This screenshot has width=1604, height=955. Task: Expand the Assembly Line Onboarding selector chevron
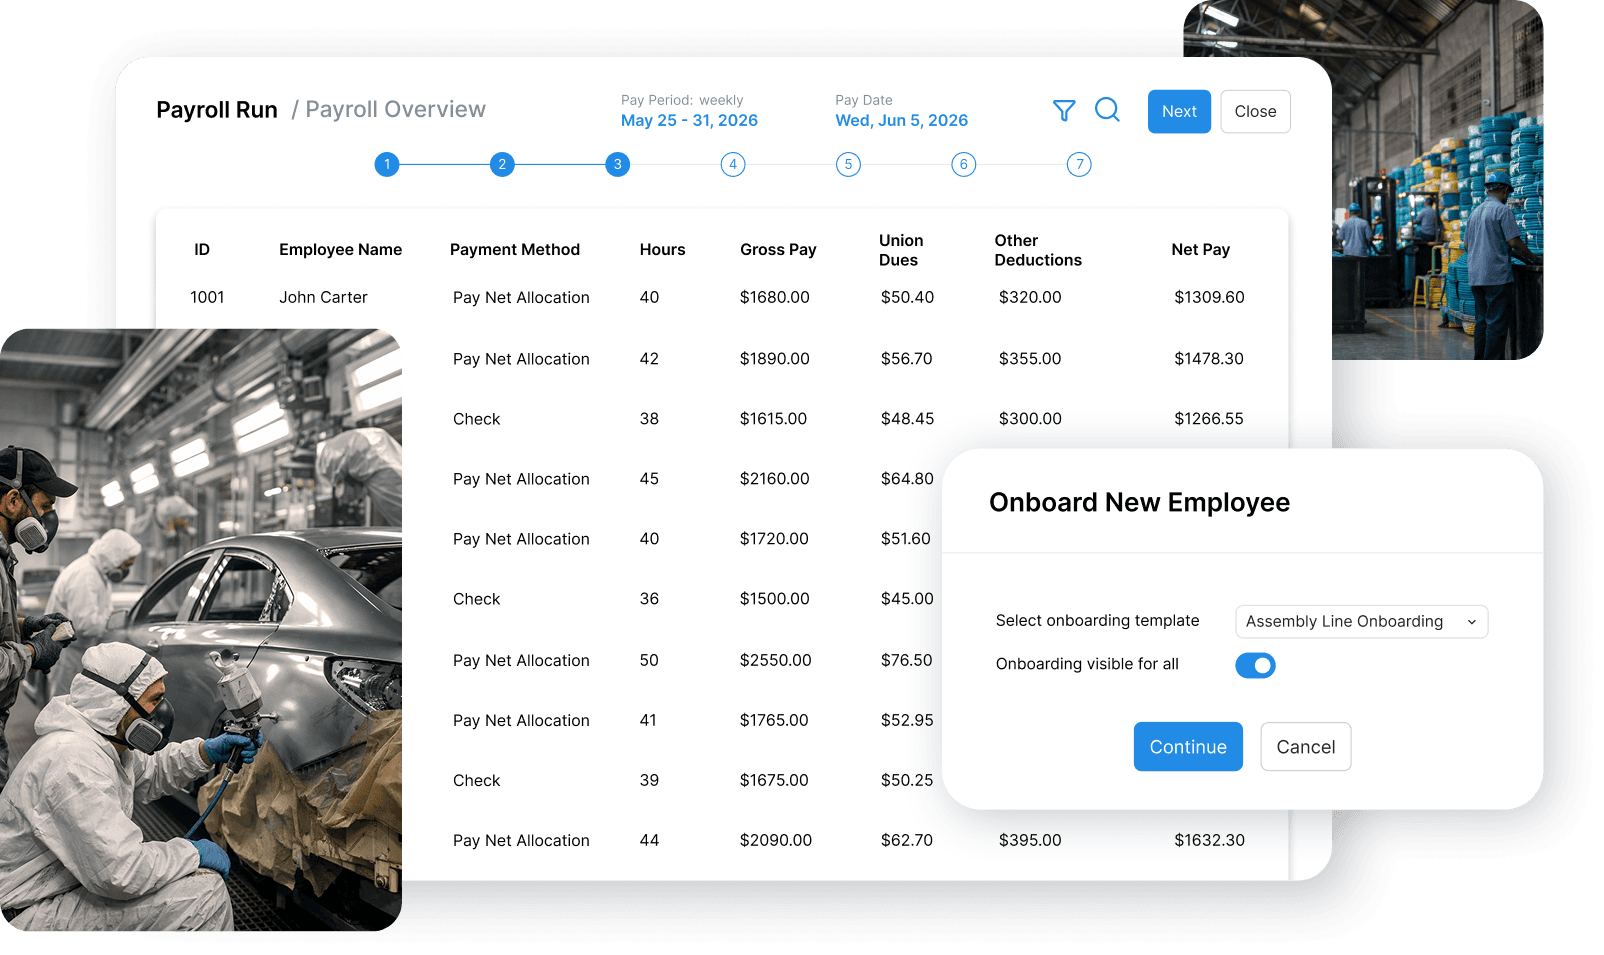tap(1472, 621)
